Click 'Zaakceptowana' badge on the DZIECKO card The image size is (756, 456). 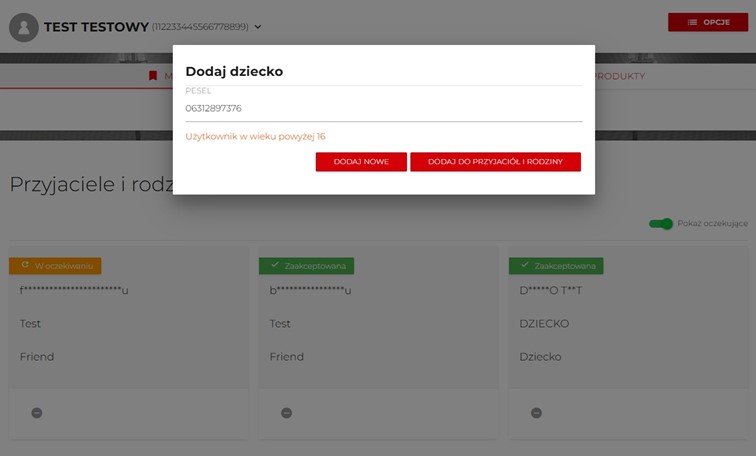(556, 266)
